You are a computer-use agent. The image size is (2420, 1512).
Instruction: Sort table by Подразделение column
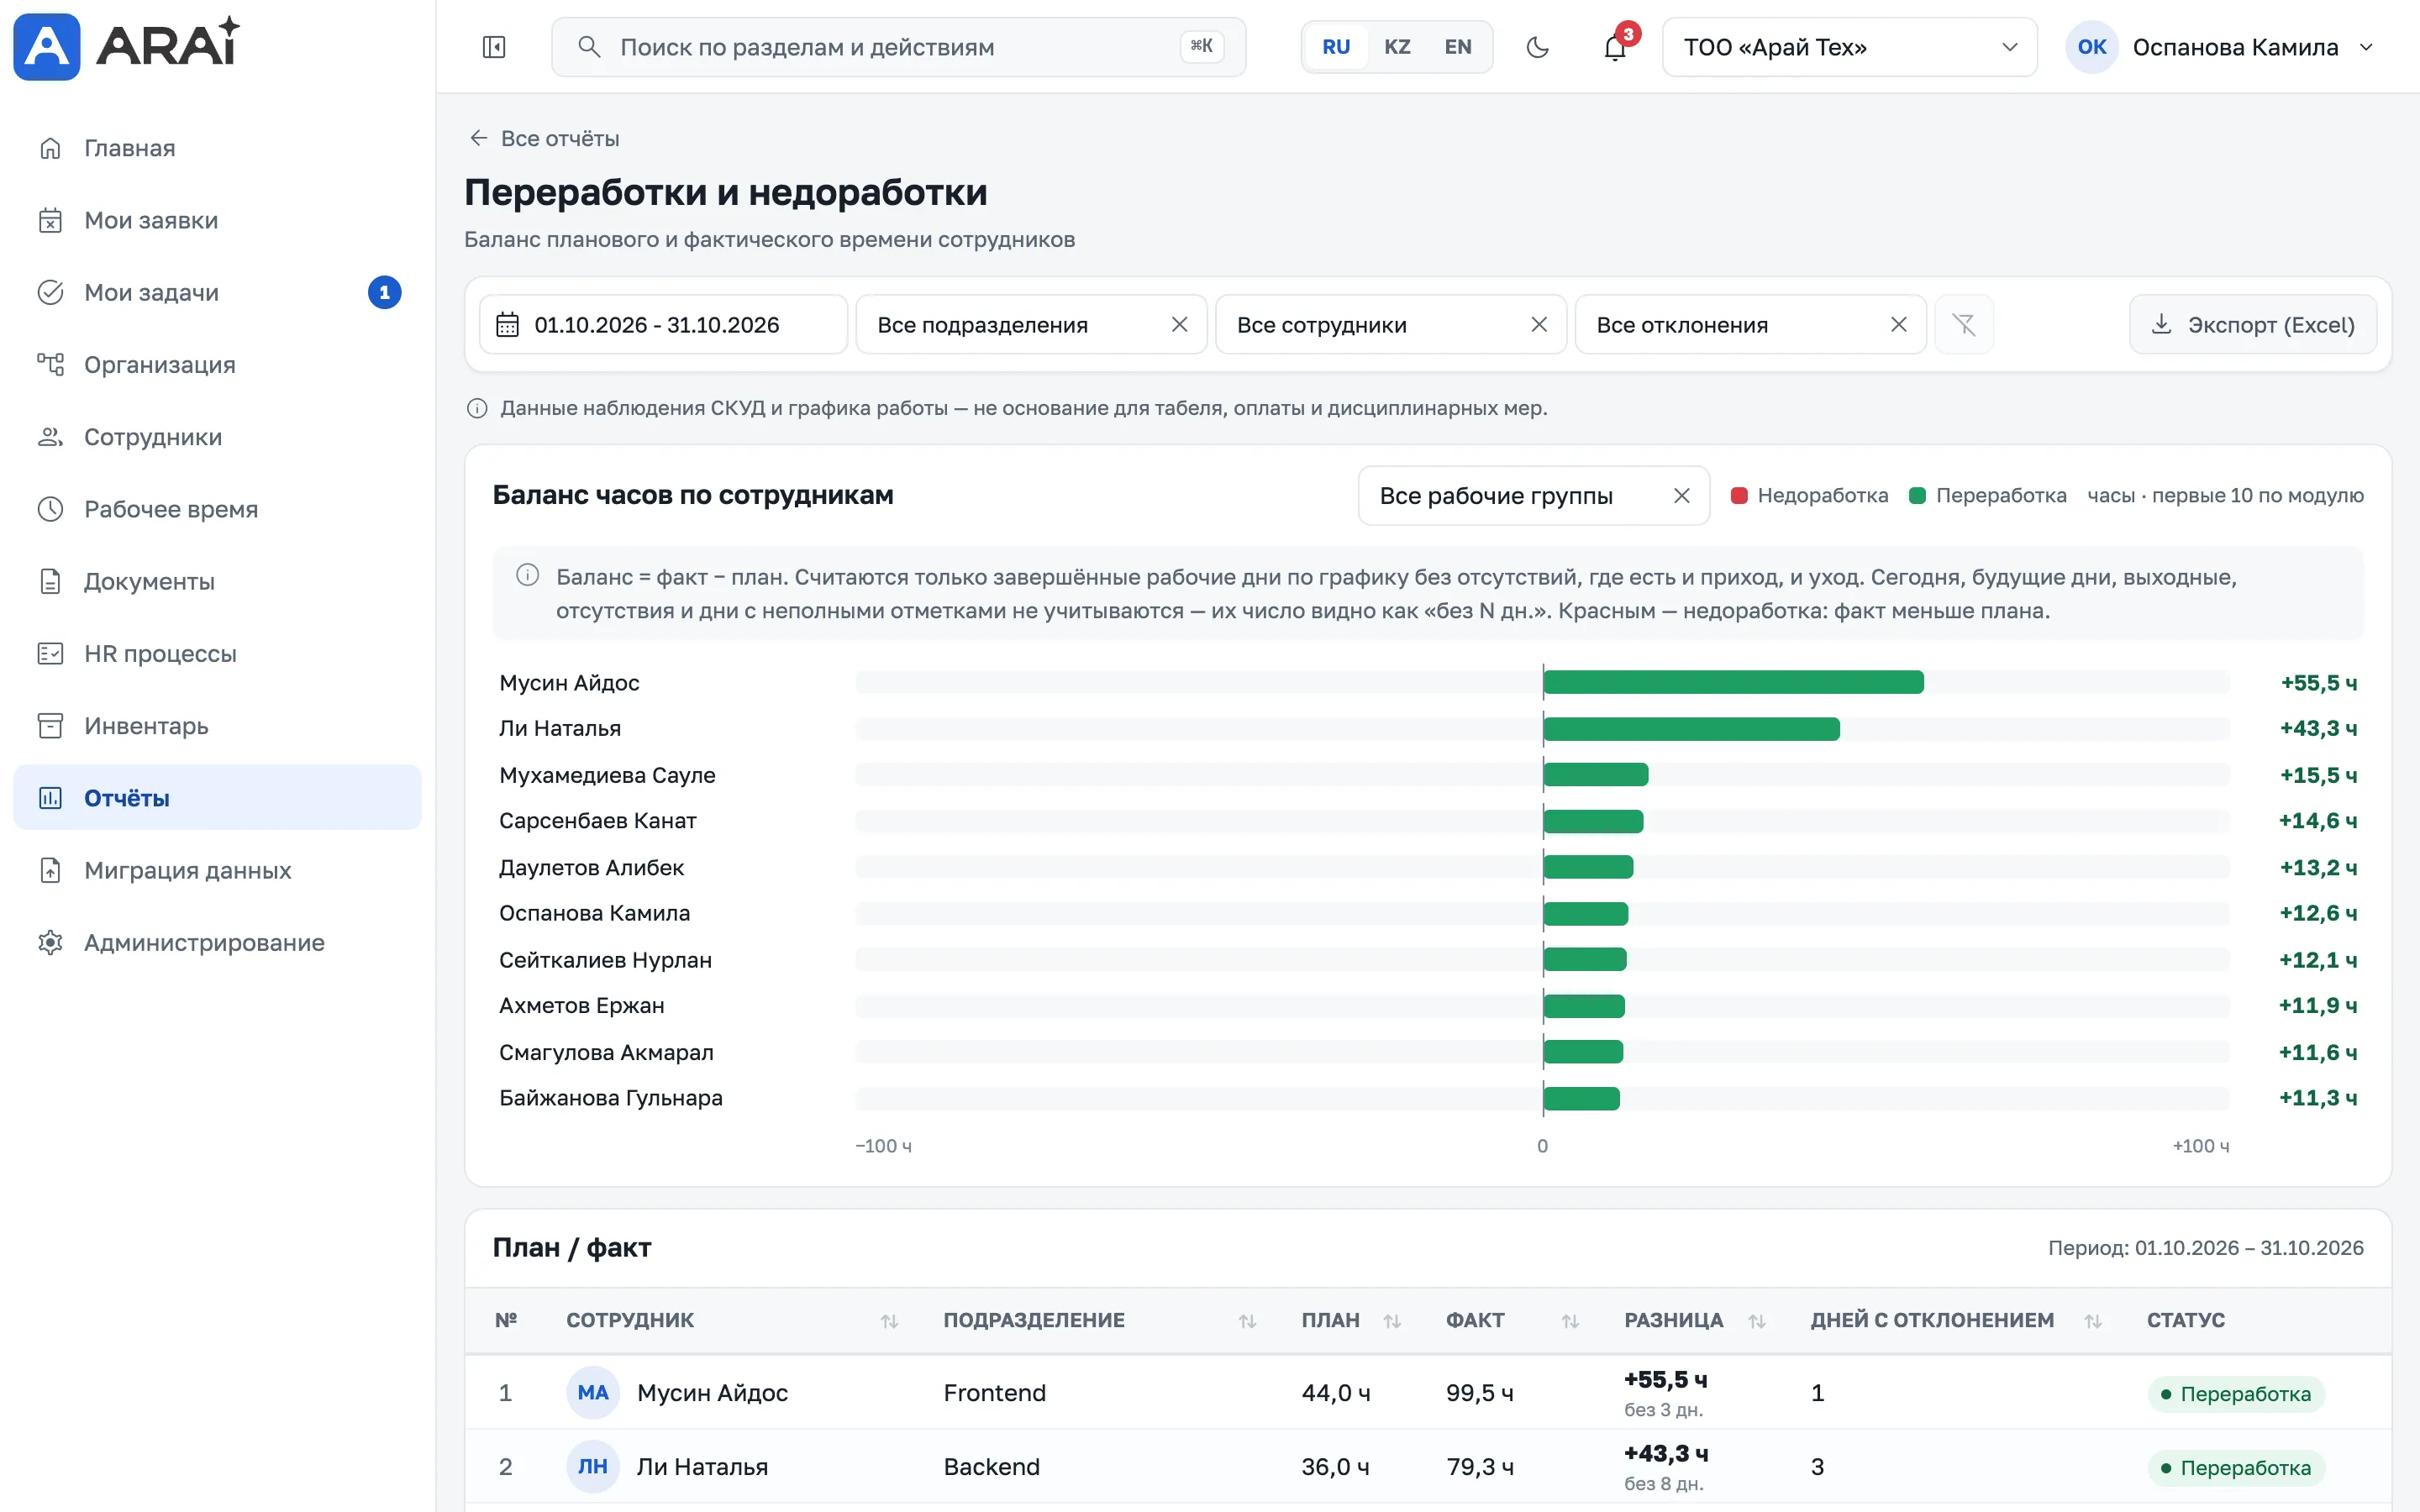tap(1247, 1321)
